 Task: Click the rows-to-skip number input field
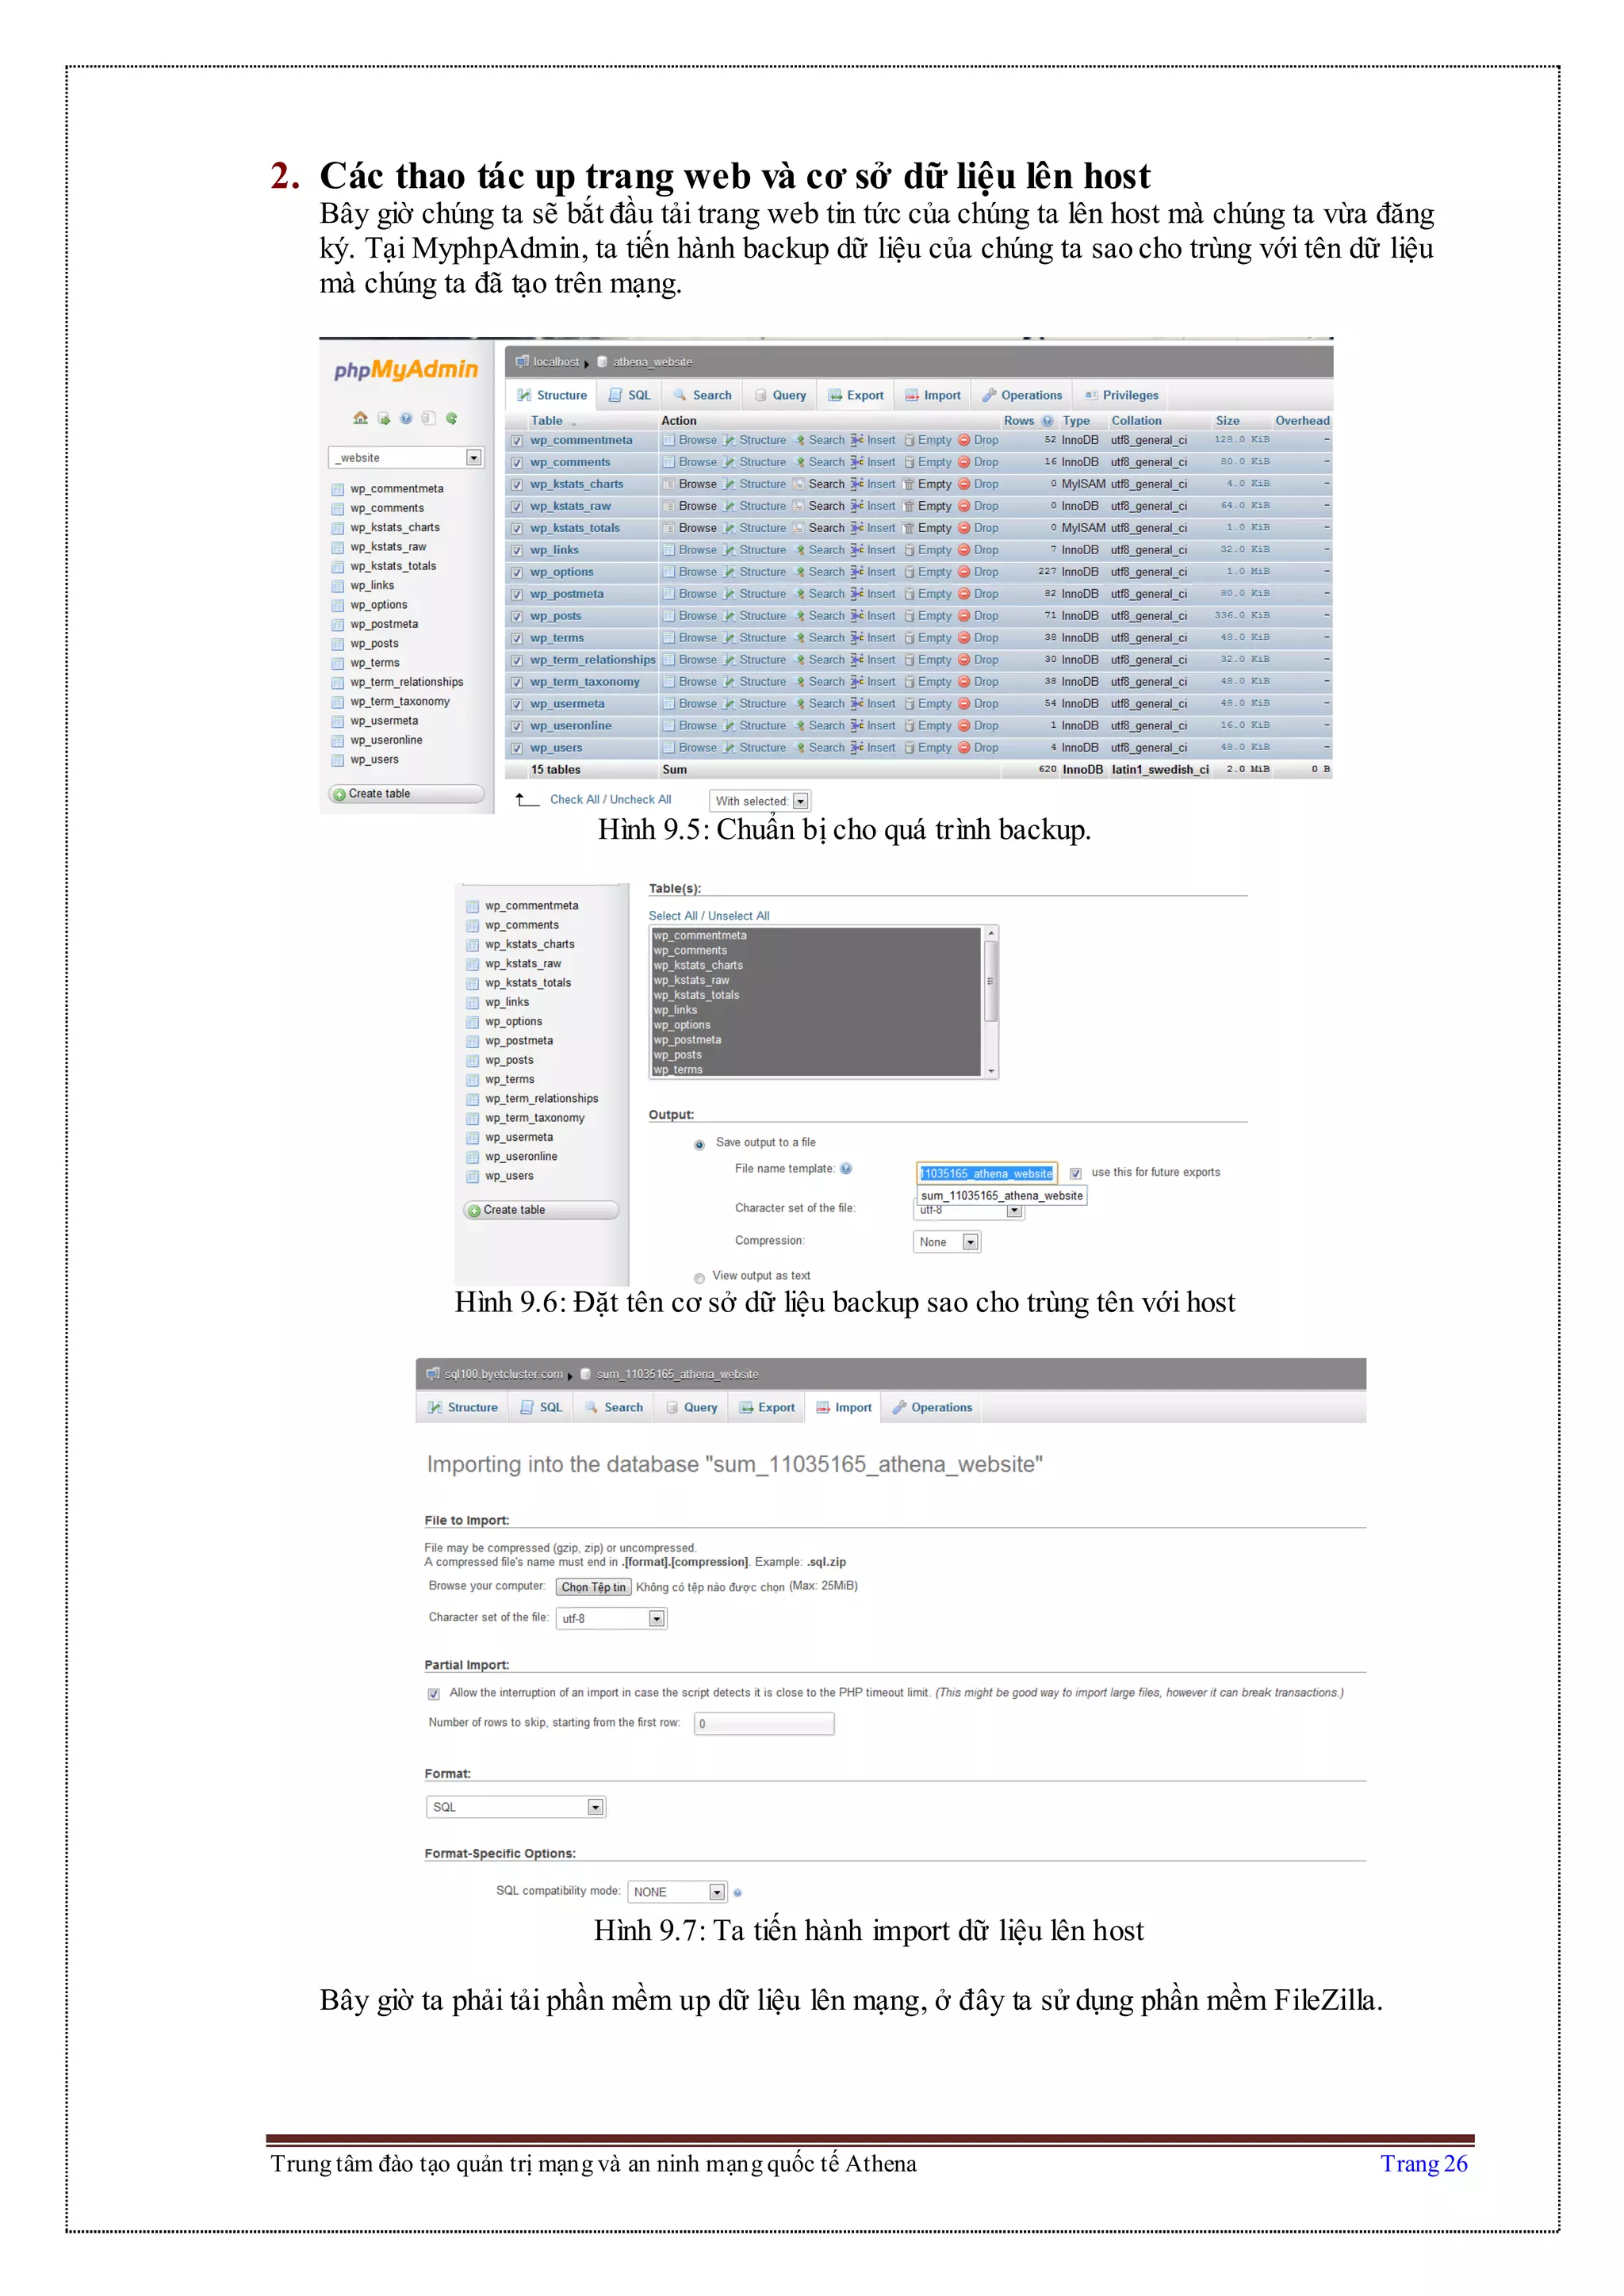click(x=764, y=1723)
